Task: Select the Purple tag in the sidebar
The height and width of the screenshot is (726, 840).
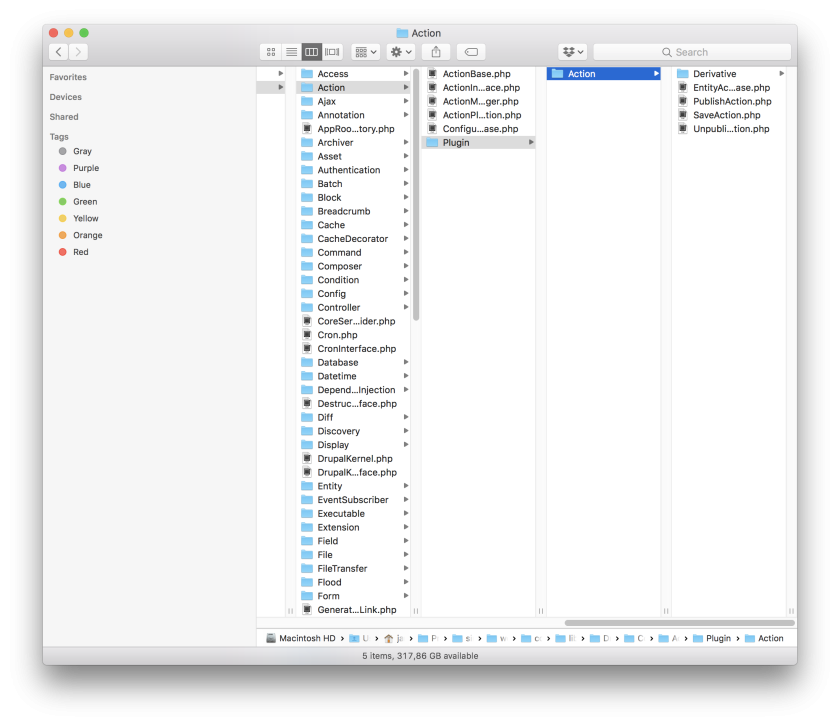Action: pyautogui.click(x=85, y=168)
